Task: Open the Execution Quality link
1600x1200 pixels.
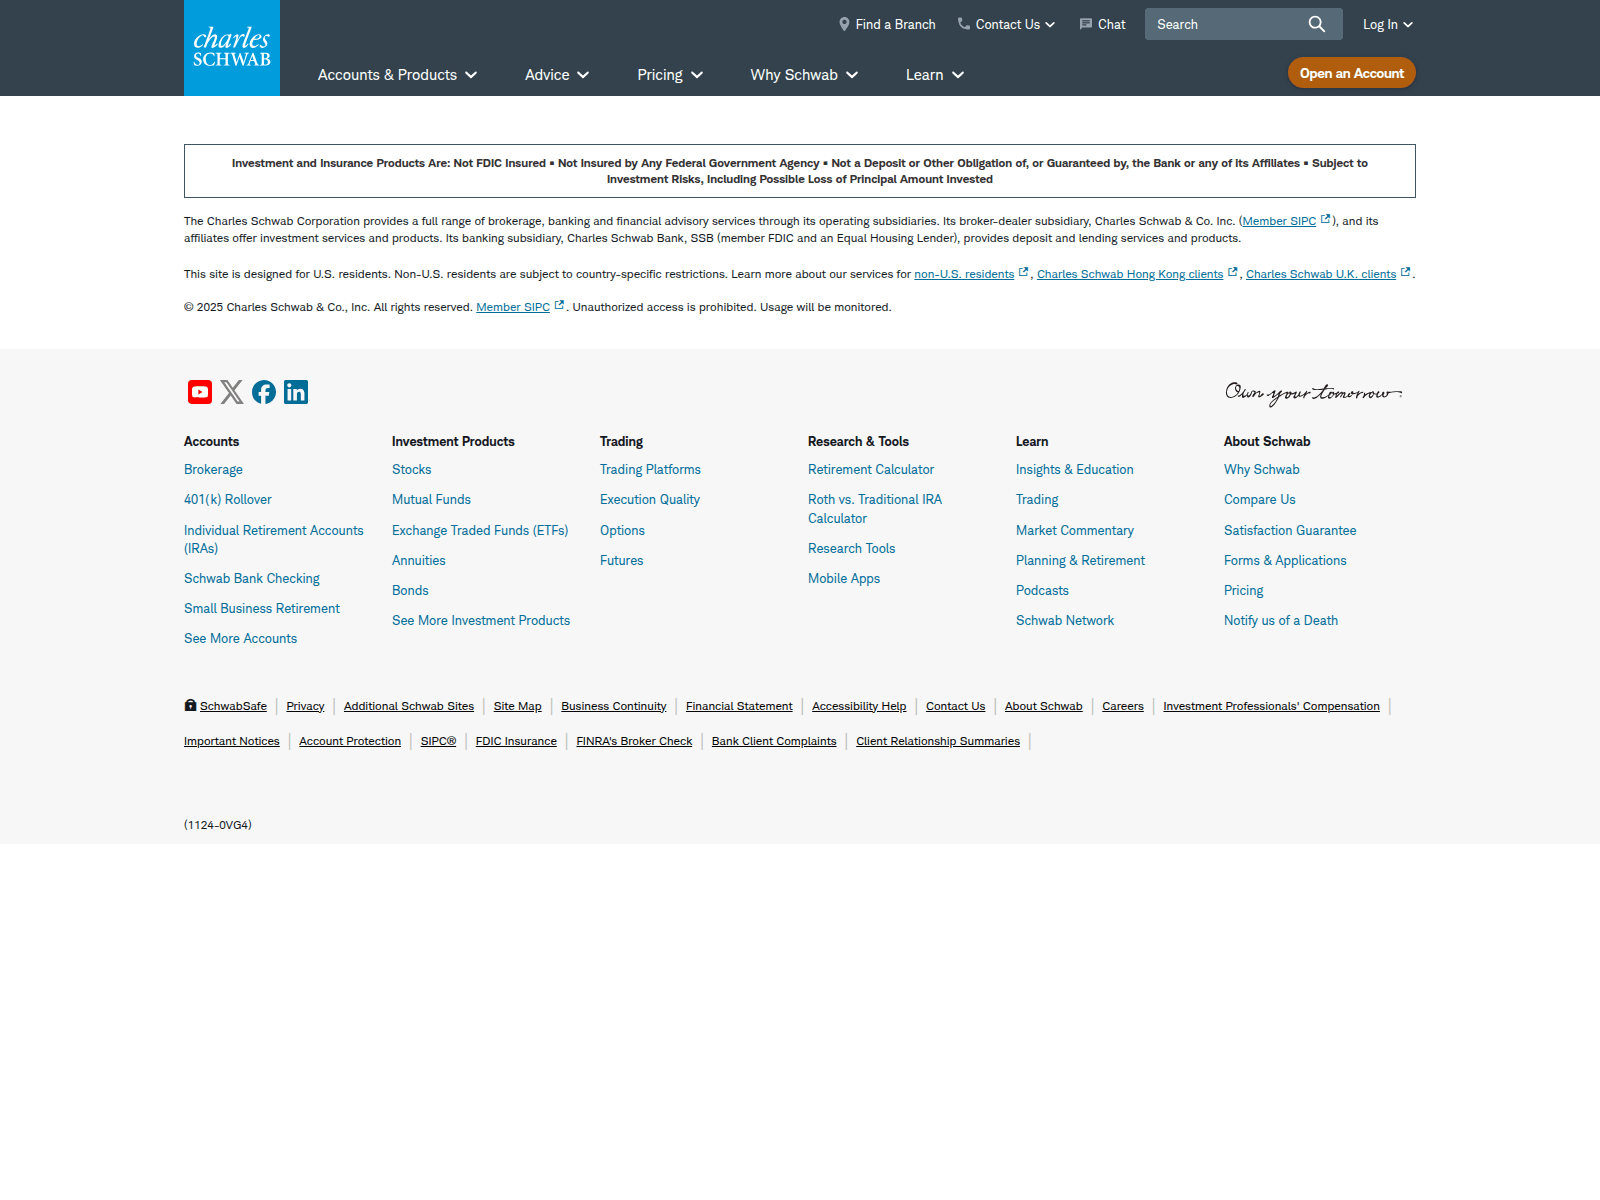Action: pos(650,499)
